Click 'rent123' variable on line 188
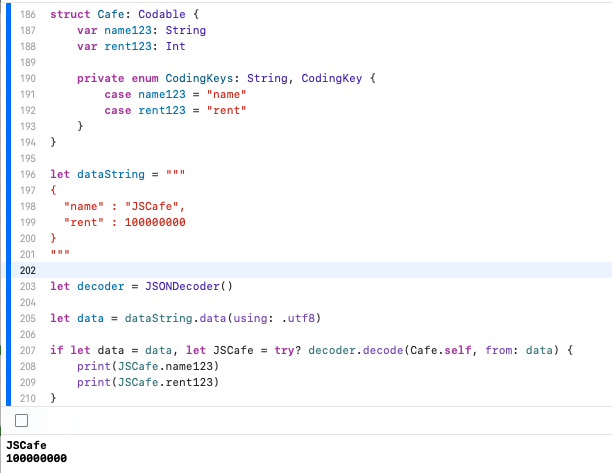 pos(128,46)
